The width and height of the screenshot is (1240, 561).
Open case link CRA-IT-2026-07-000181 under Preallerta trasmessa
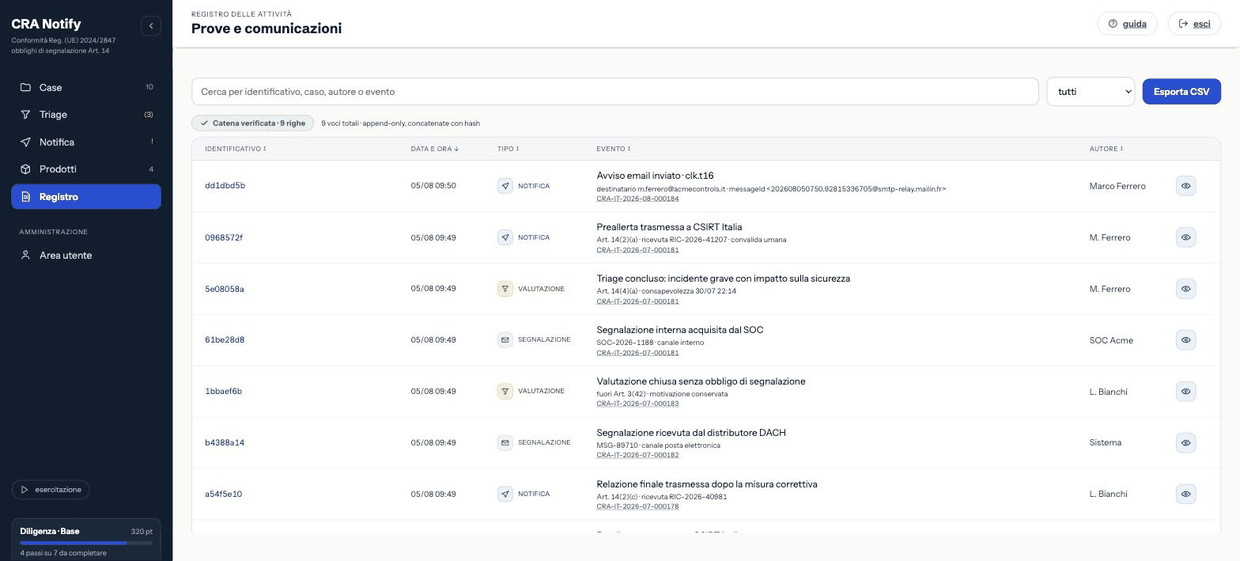click(638, 250)
